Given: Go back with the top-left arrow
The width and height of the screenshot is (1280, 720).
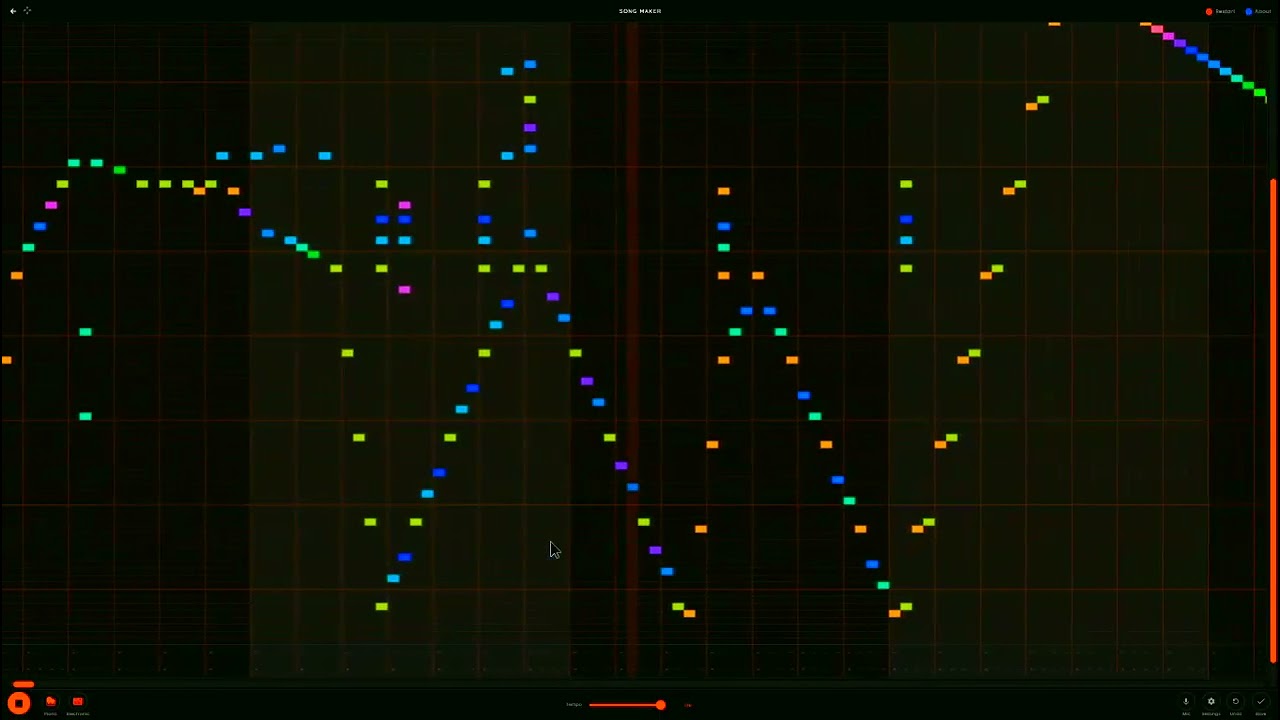Looking at the screenshot, I should point(12,11).
